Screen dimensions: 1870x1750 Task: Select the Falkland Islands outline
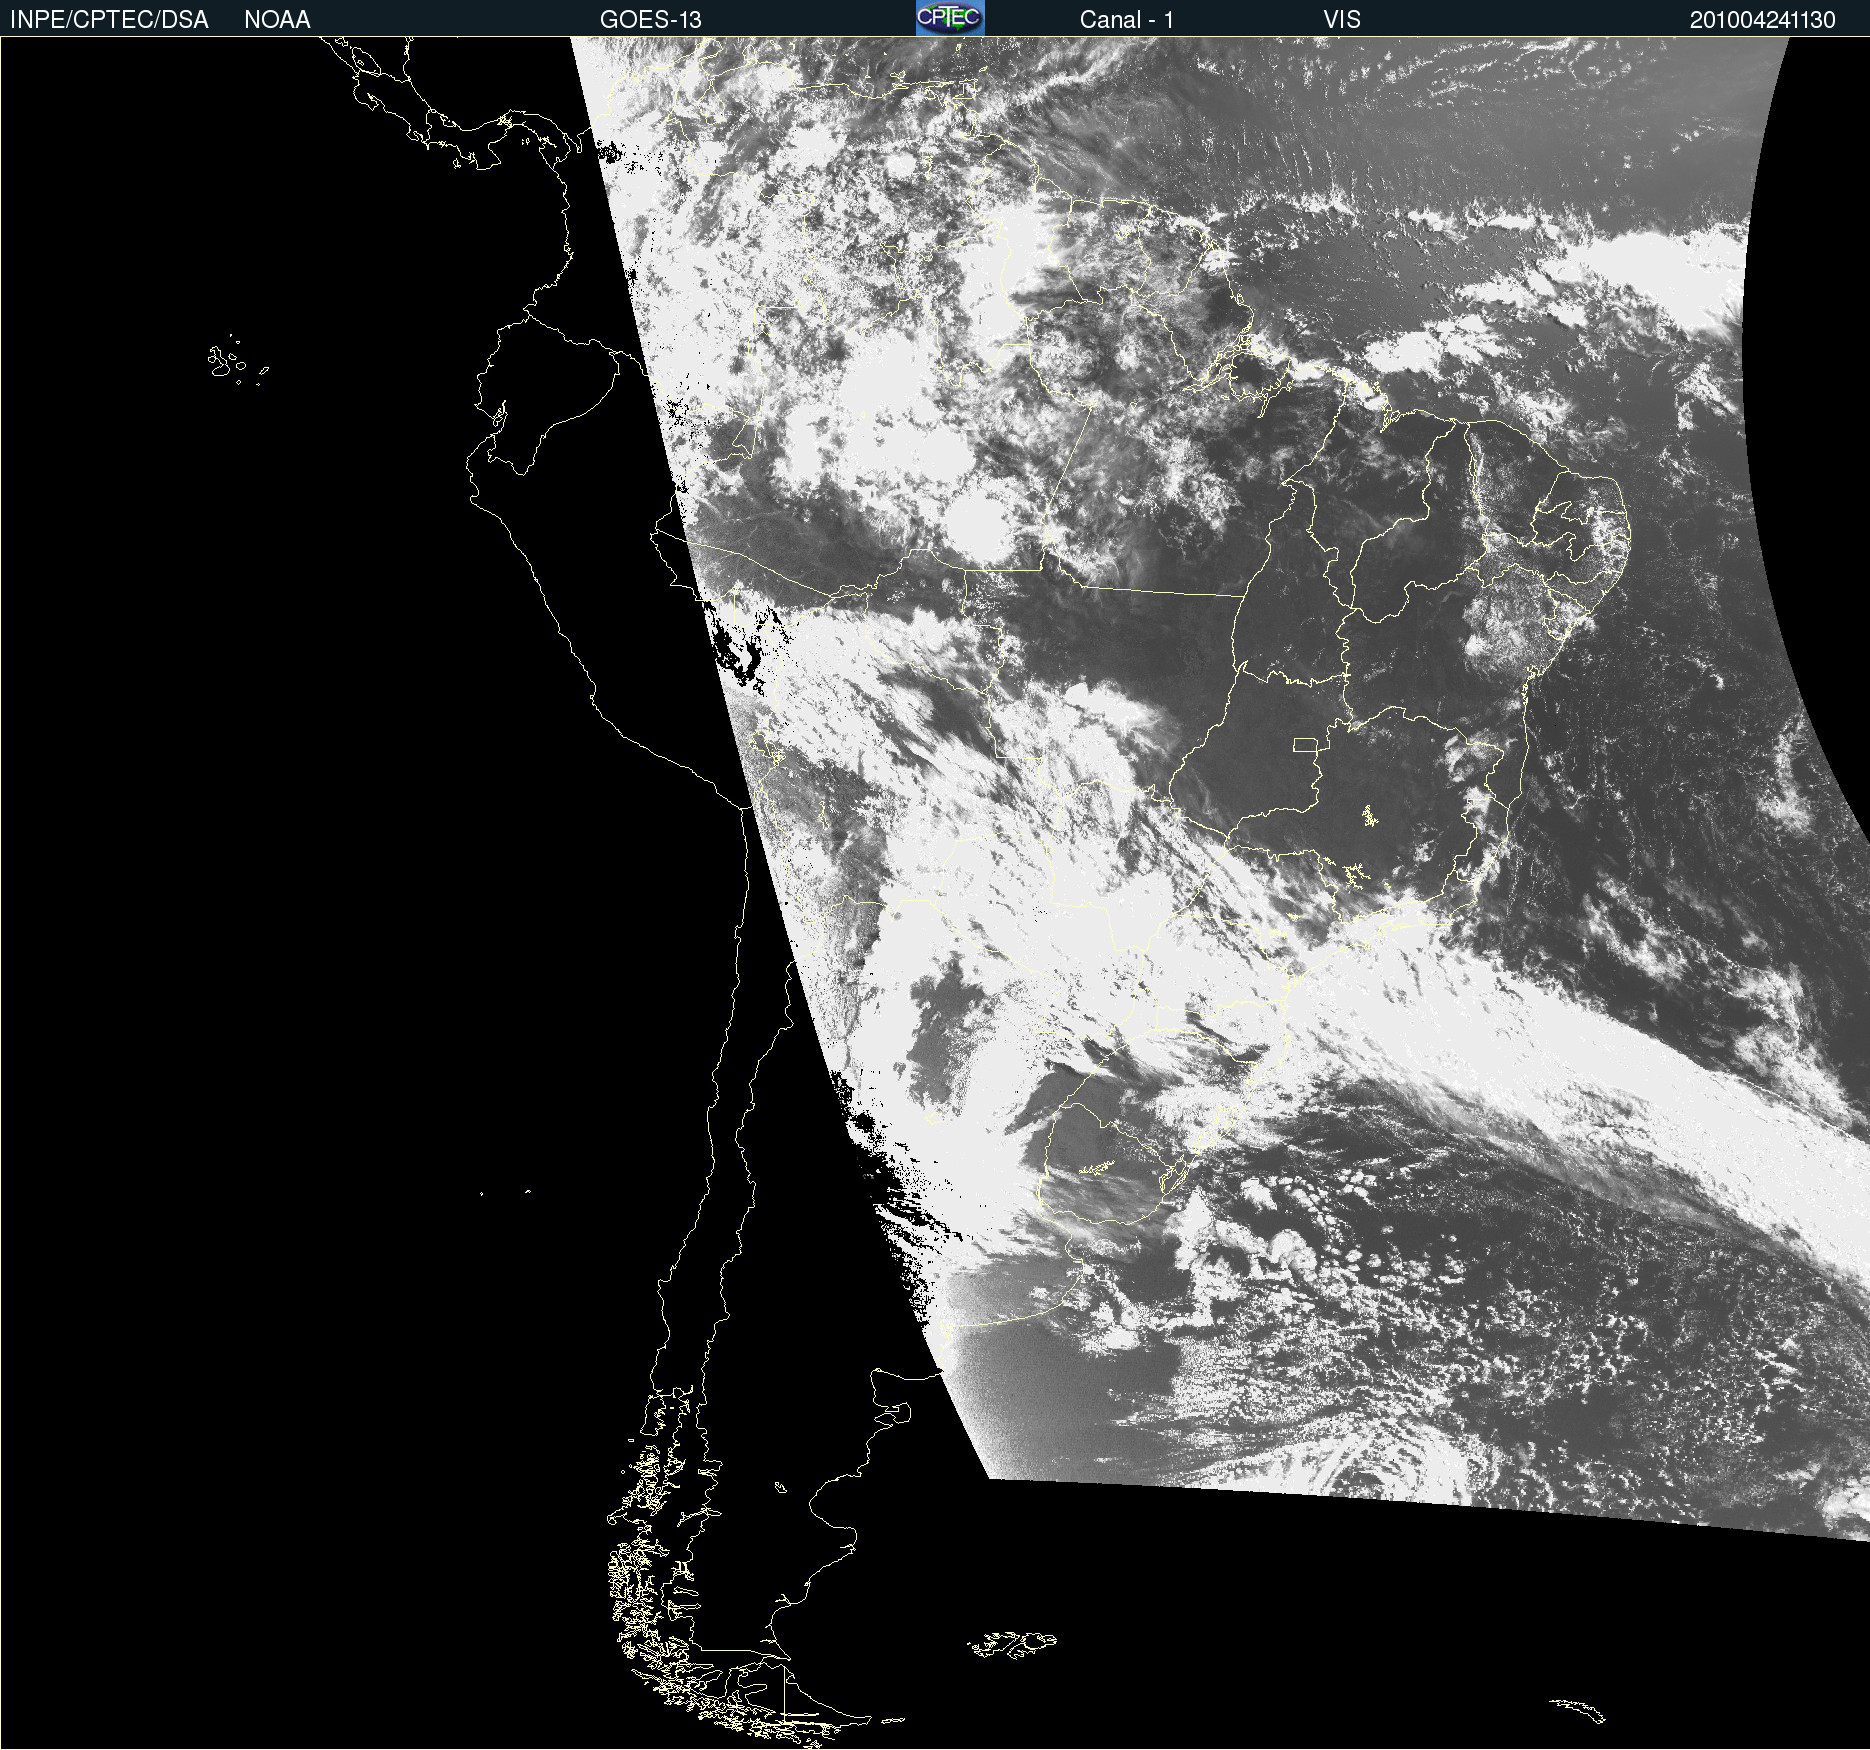click(x=1012, y=1644)
